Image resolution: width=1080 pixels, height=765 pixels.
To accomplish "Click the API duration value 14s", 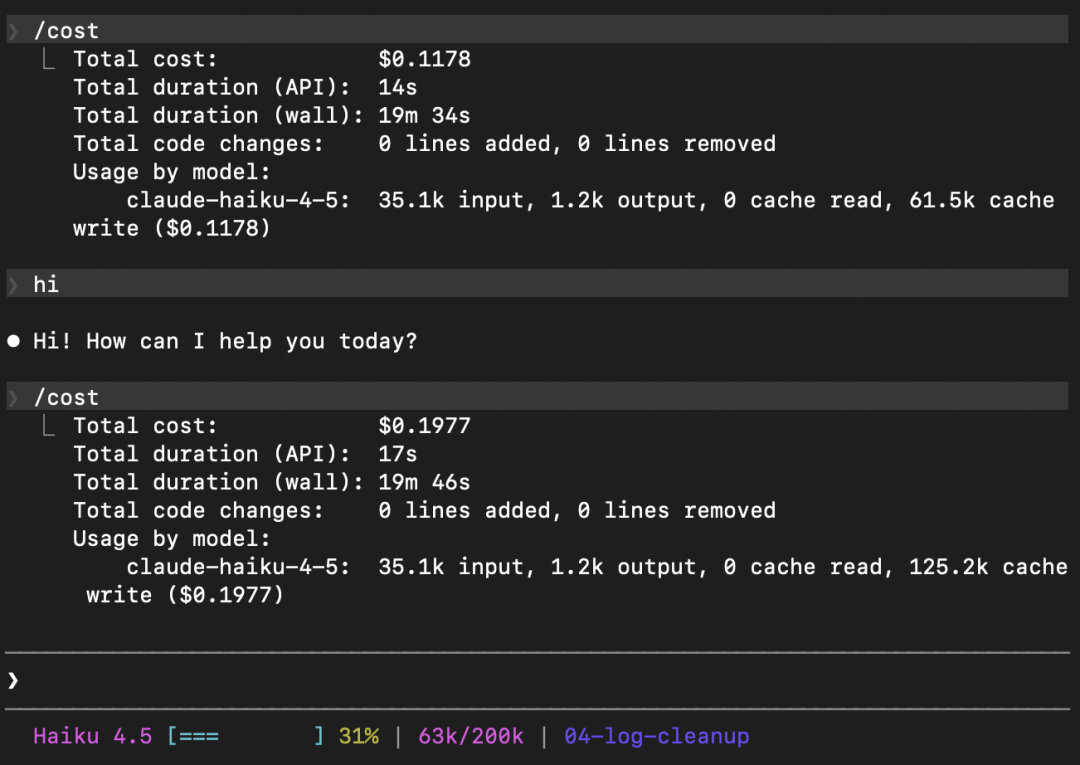I will [x=397, y=87].
